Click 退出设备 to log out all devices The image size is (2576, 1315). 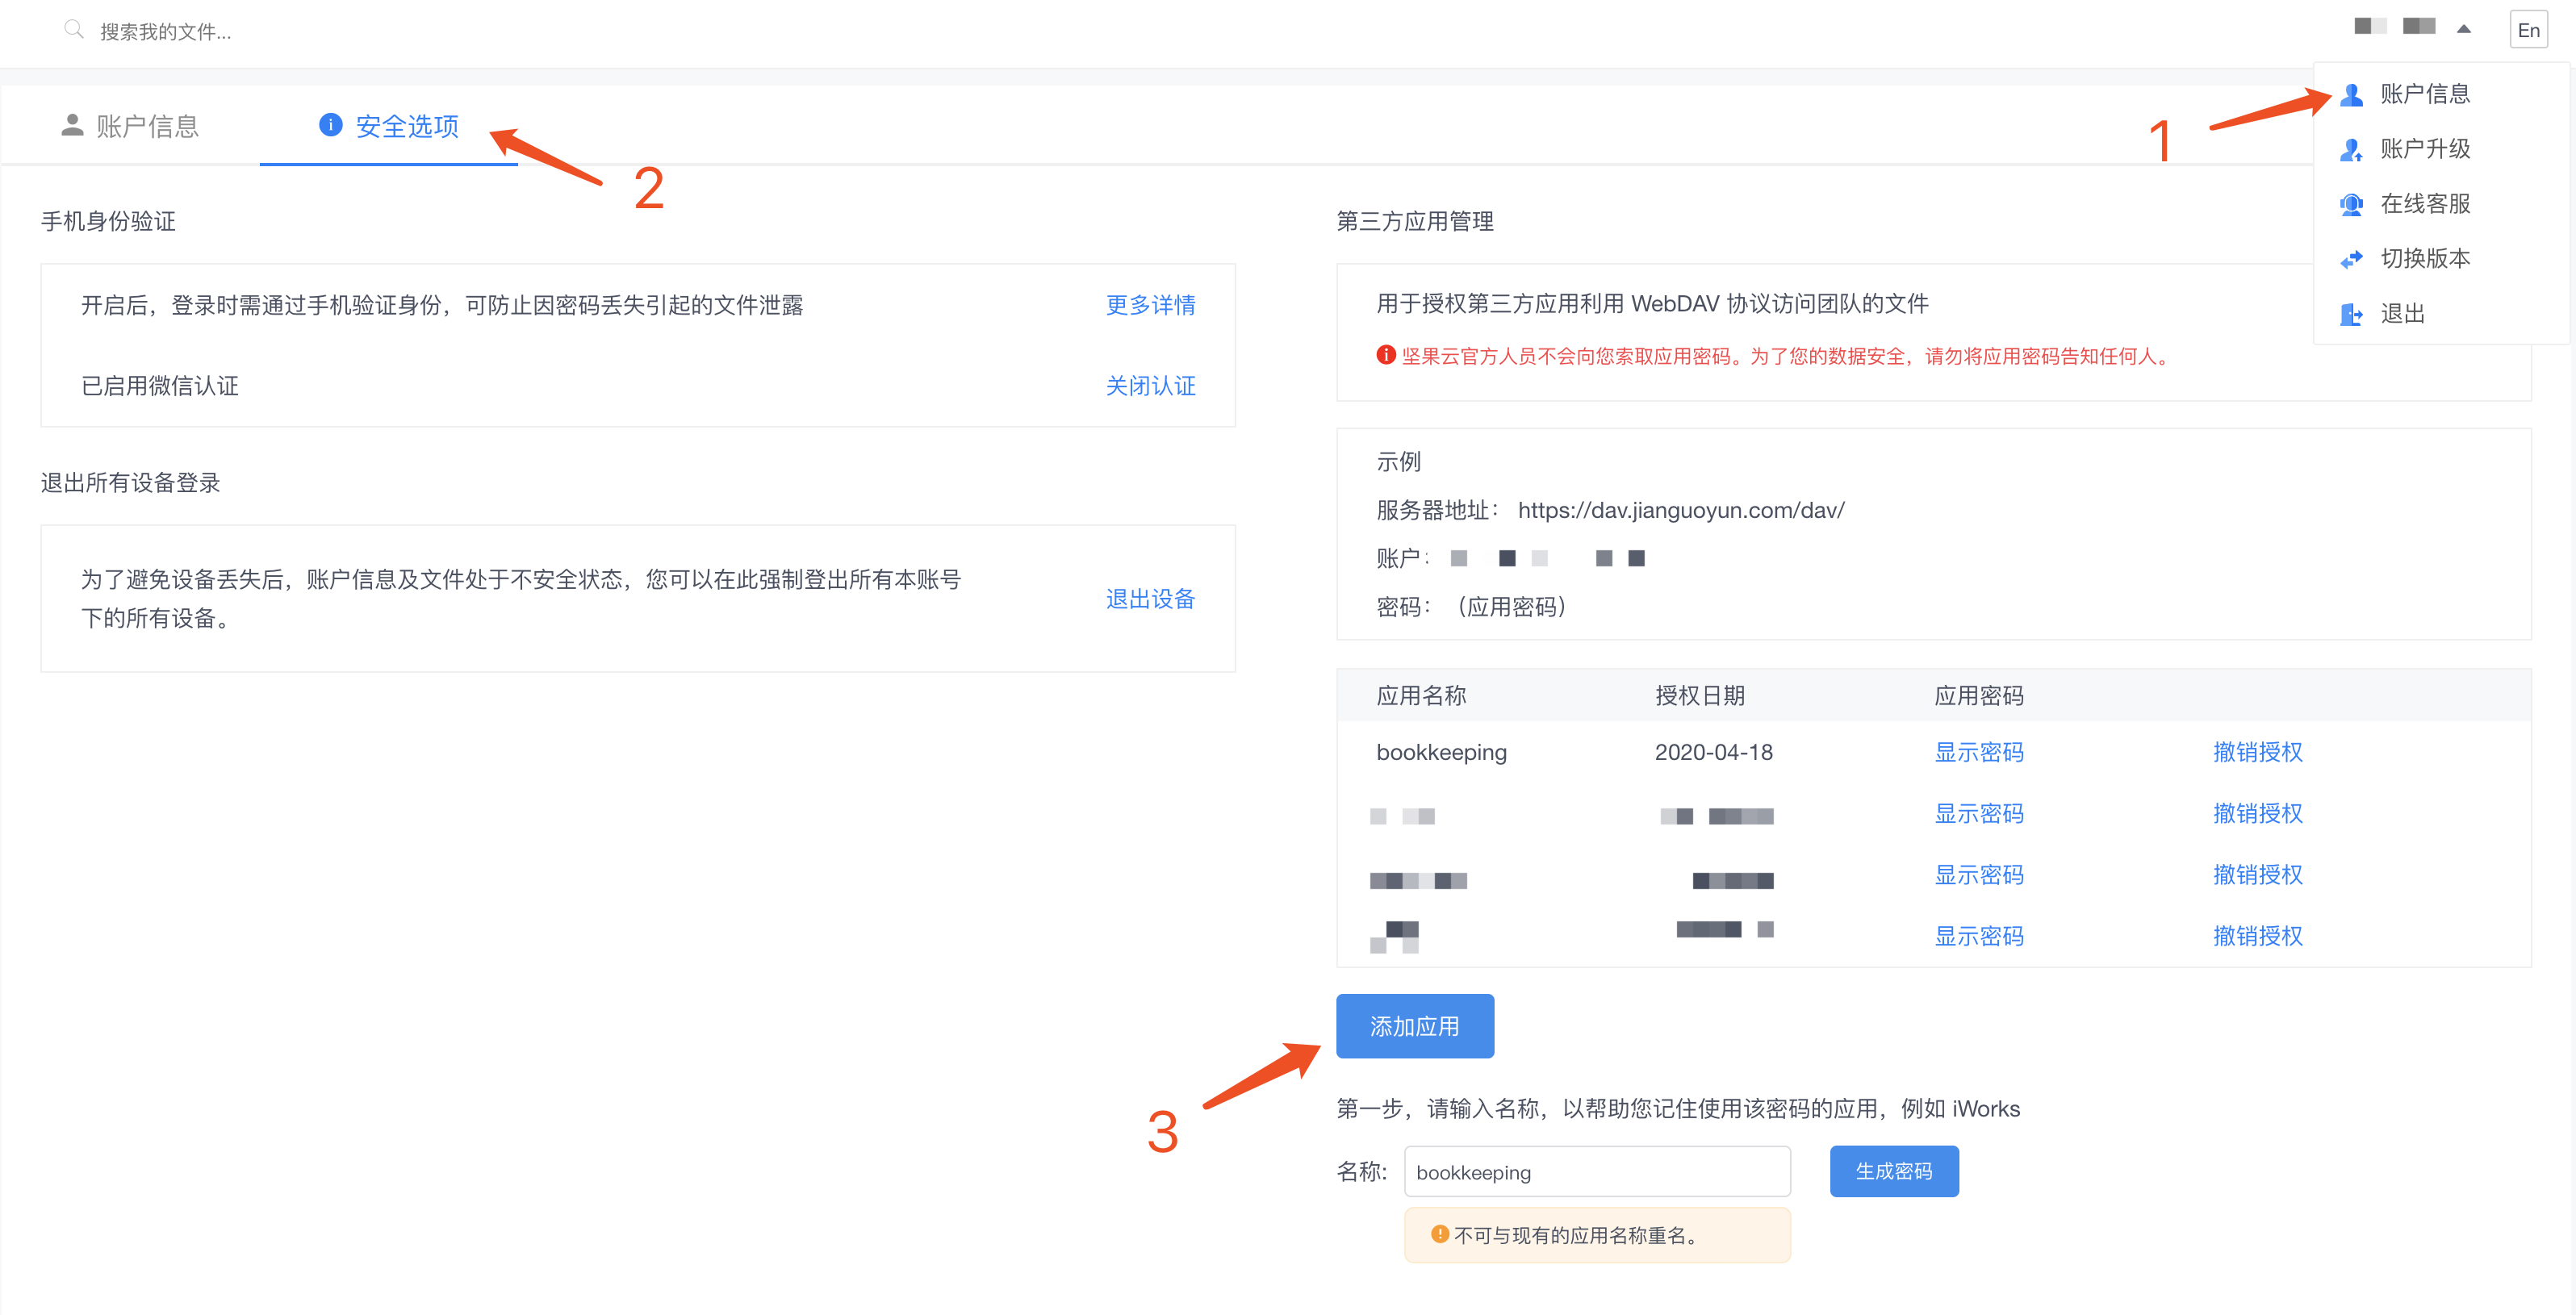click(1150, 599)
